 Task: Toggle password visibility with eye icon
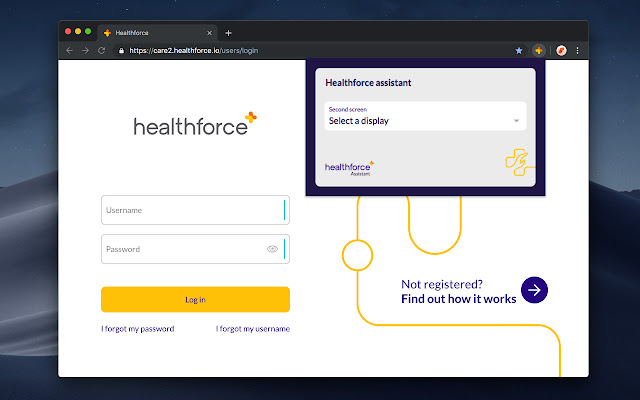tap(272, 249)
